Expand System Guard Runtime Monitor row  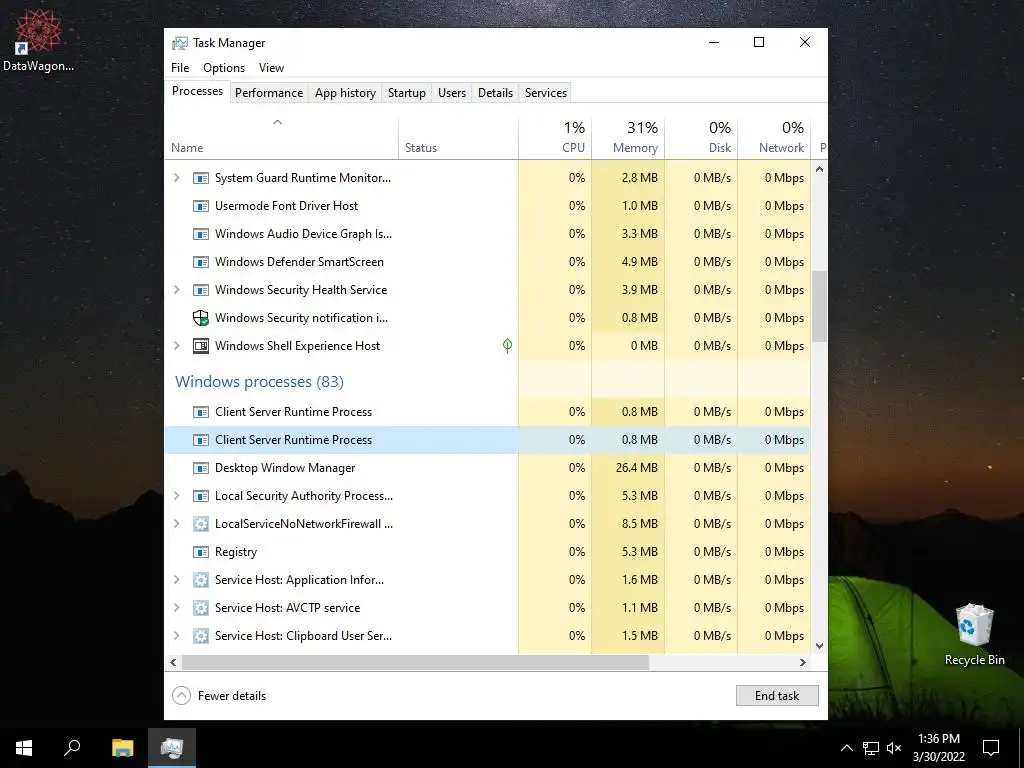(x=176, y=178)
